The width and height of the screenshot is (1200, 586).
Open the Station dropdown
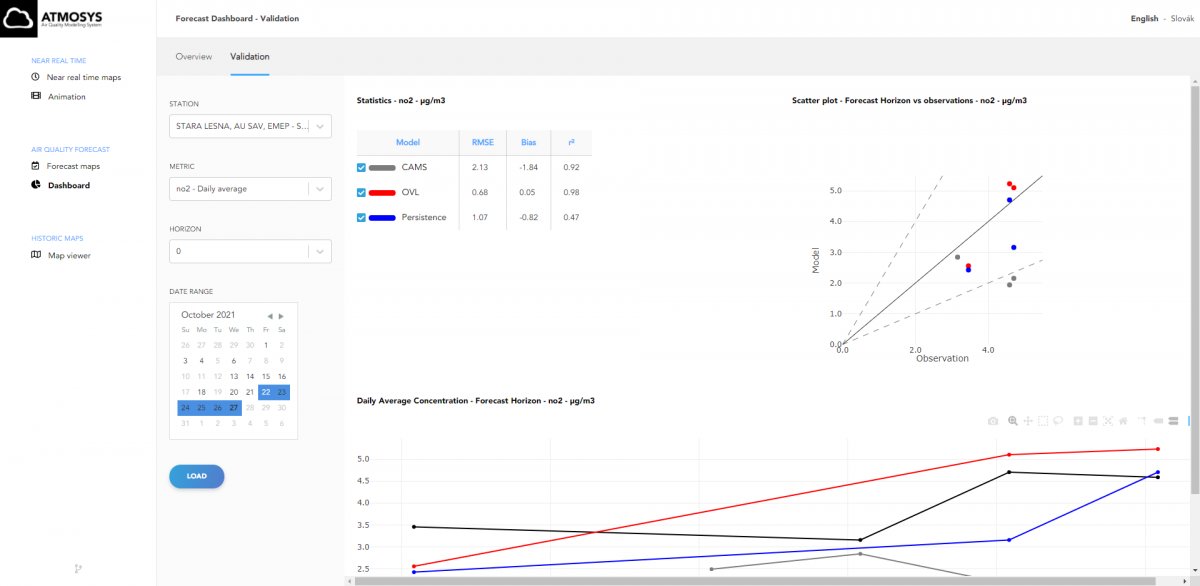(250, 126)
